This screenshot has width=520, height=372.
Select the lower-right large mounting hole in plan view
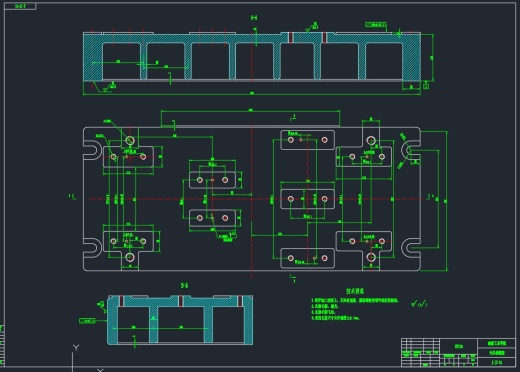[x=371, y=257]
